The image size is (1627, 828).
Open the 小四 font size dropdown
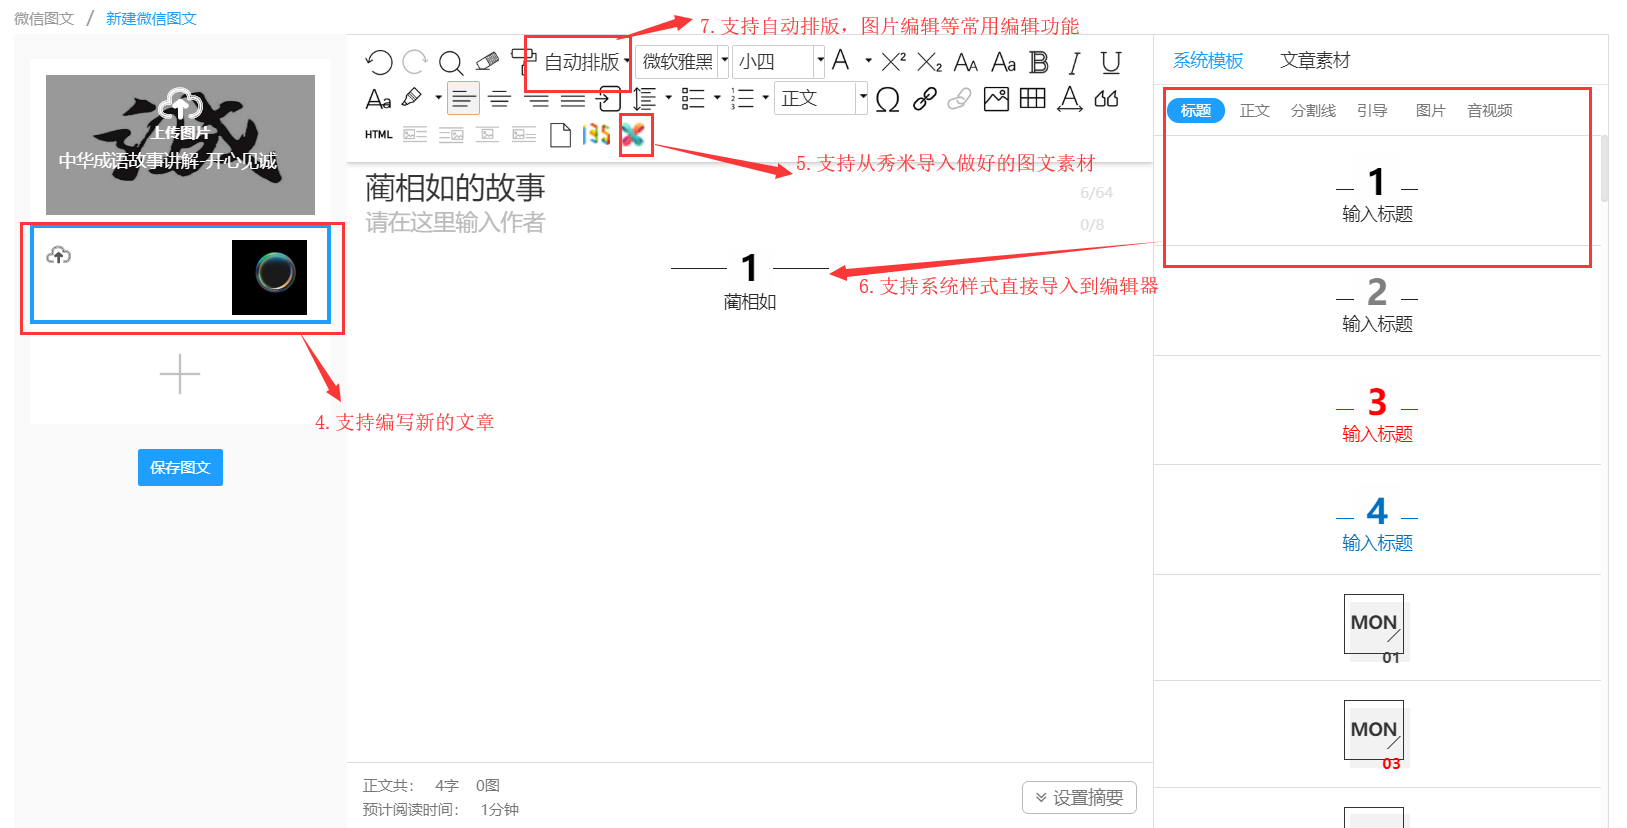[x=778, y=62]
